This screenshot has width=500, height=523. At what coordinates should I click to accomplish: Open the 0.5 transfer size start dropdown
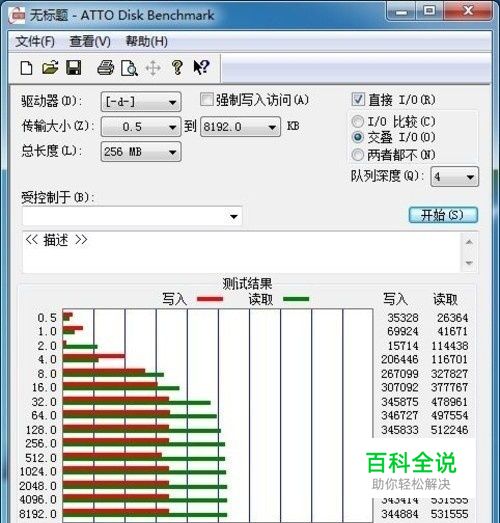(x=141, y=127)
